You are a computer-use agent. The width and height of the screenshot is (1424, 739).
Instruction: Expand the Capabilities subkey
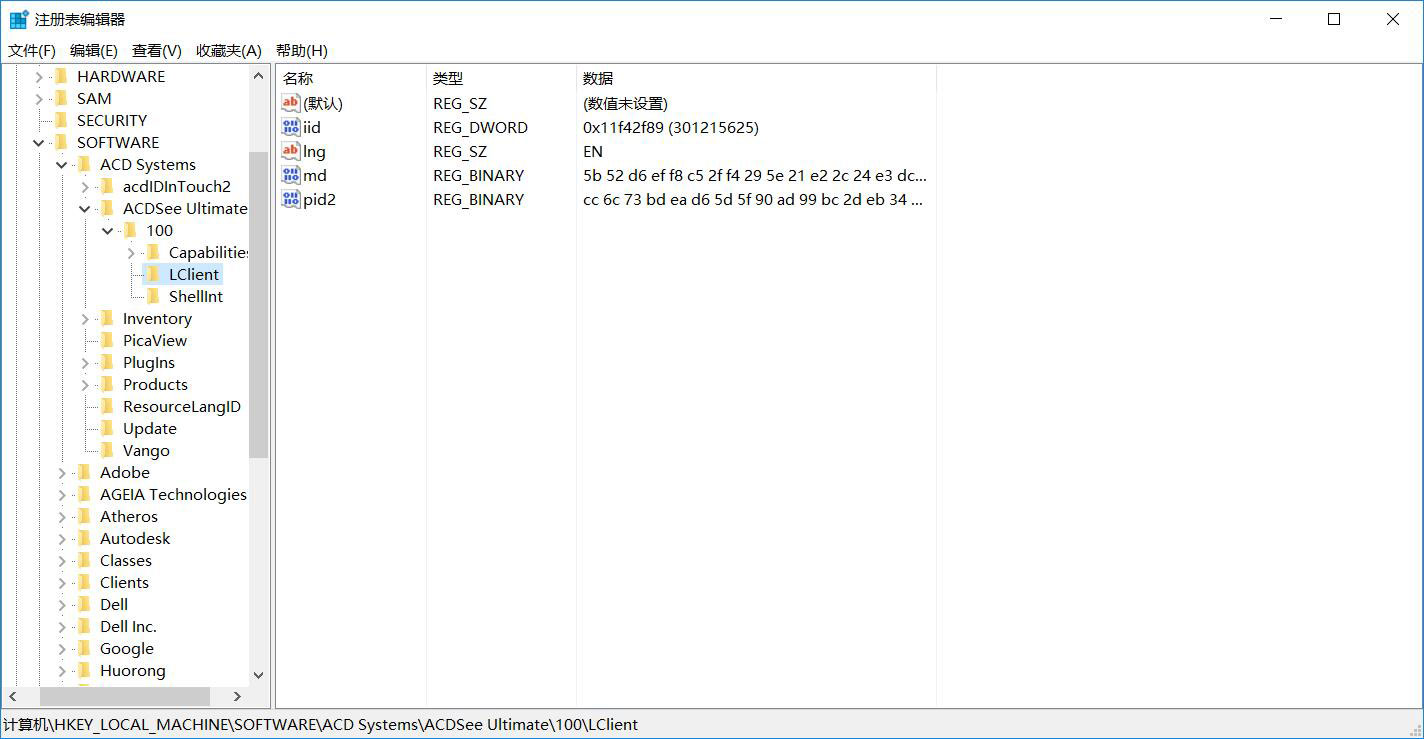pyautogui.click(x=131, y=252)
